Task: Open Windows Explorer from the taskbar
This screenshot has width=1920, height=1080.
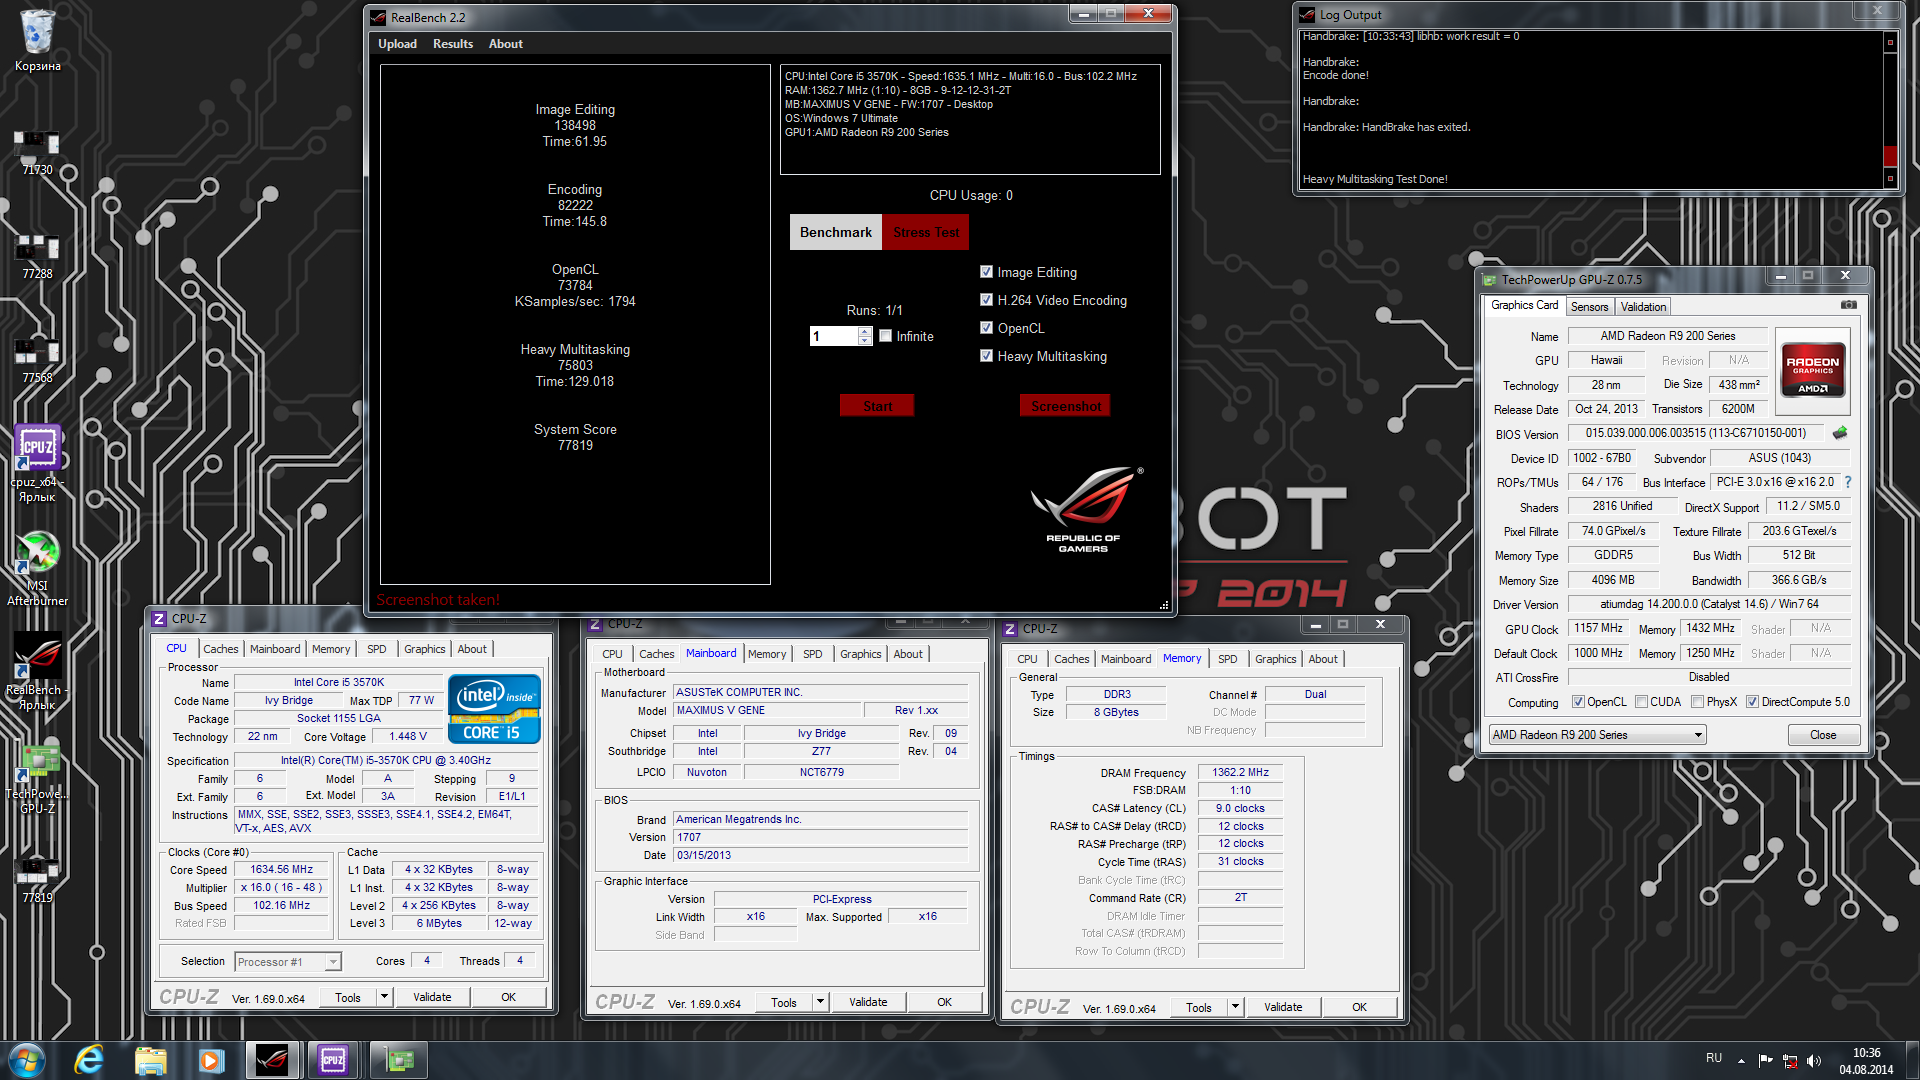Action: (x=150, y=1060)
